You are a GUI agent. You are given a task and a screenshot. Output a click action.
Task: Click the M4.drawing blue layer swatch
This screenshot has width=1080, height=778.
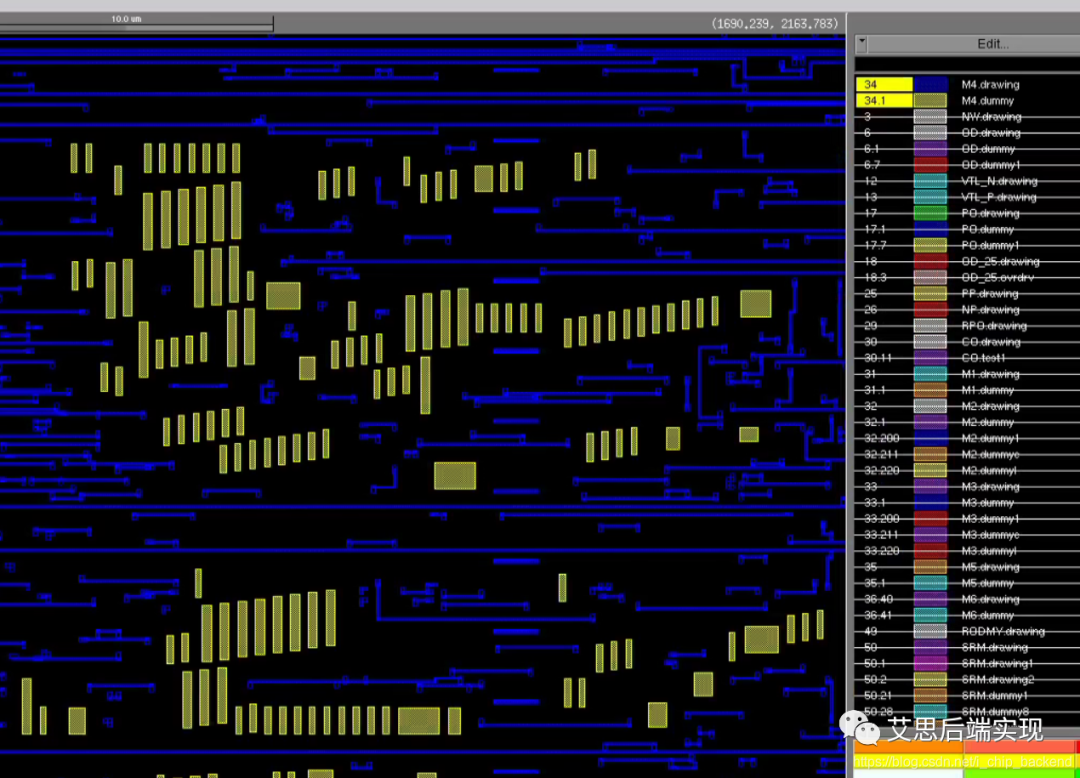point(930,85)
